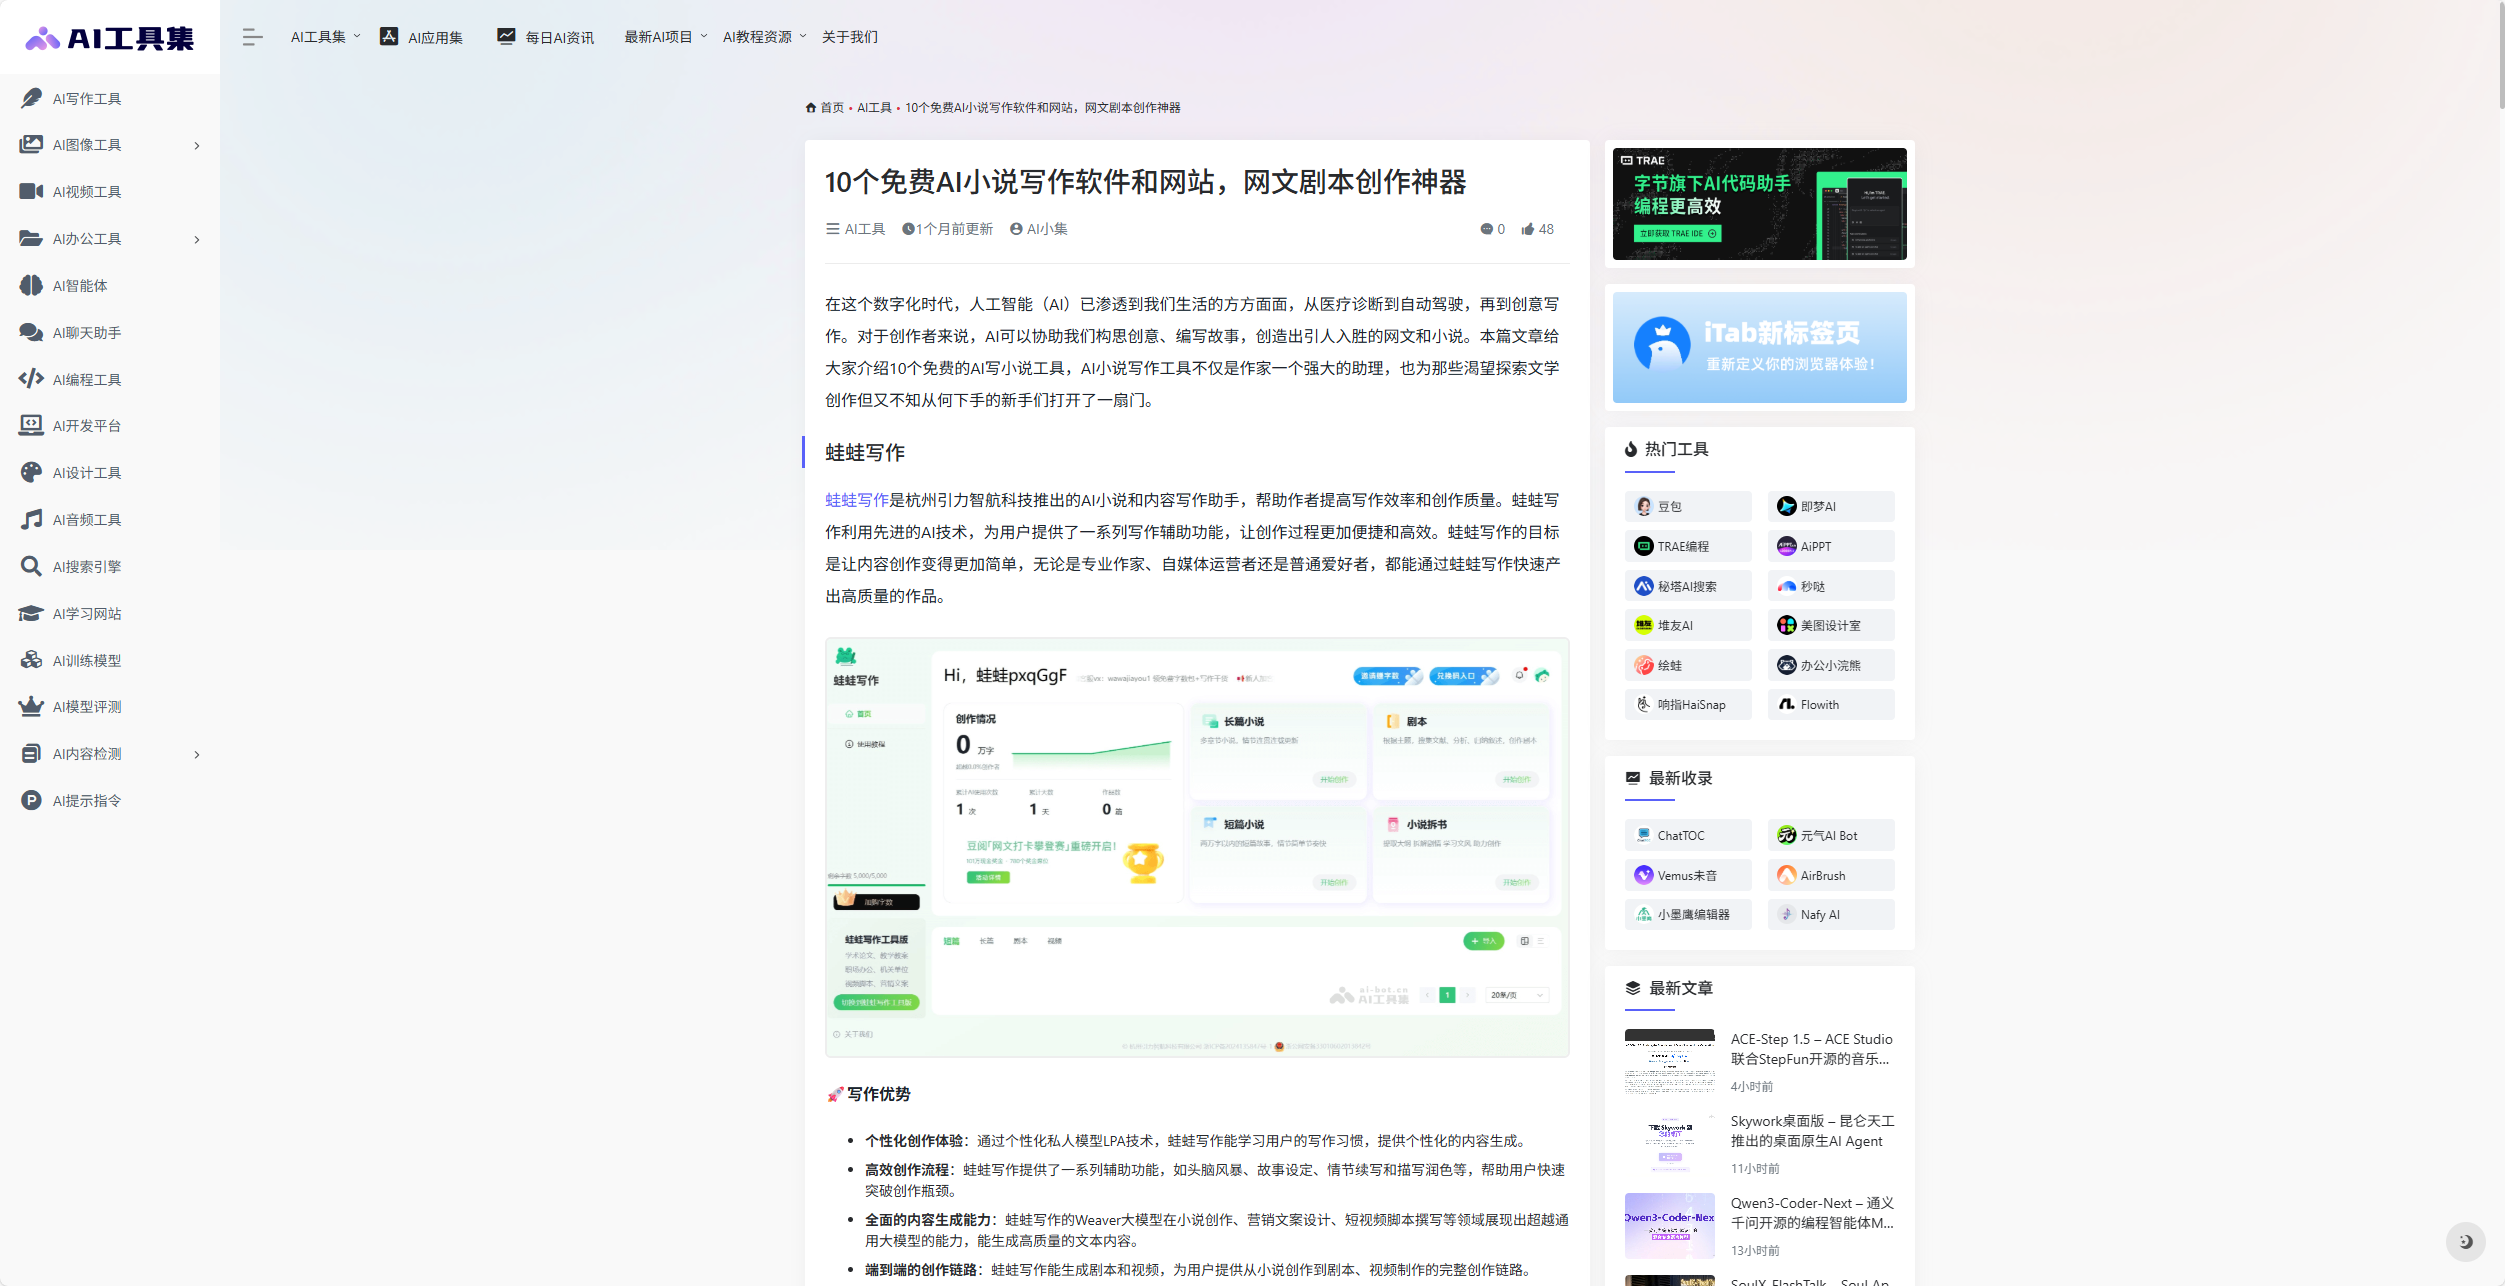
Task: Open the AI工具集 dropdown in top nav
Action: 325,37
